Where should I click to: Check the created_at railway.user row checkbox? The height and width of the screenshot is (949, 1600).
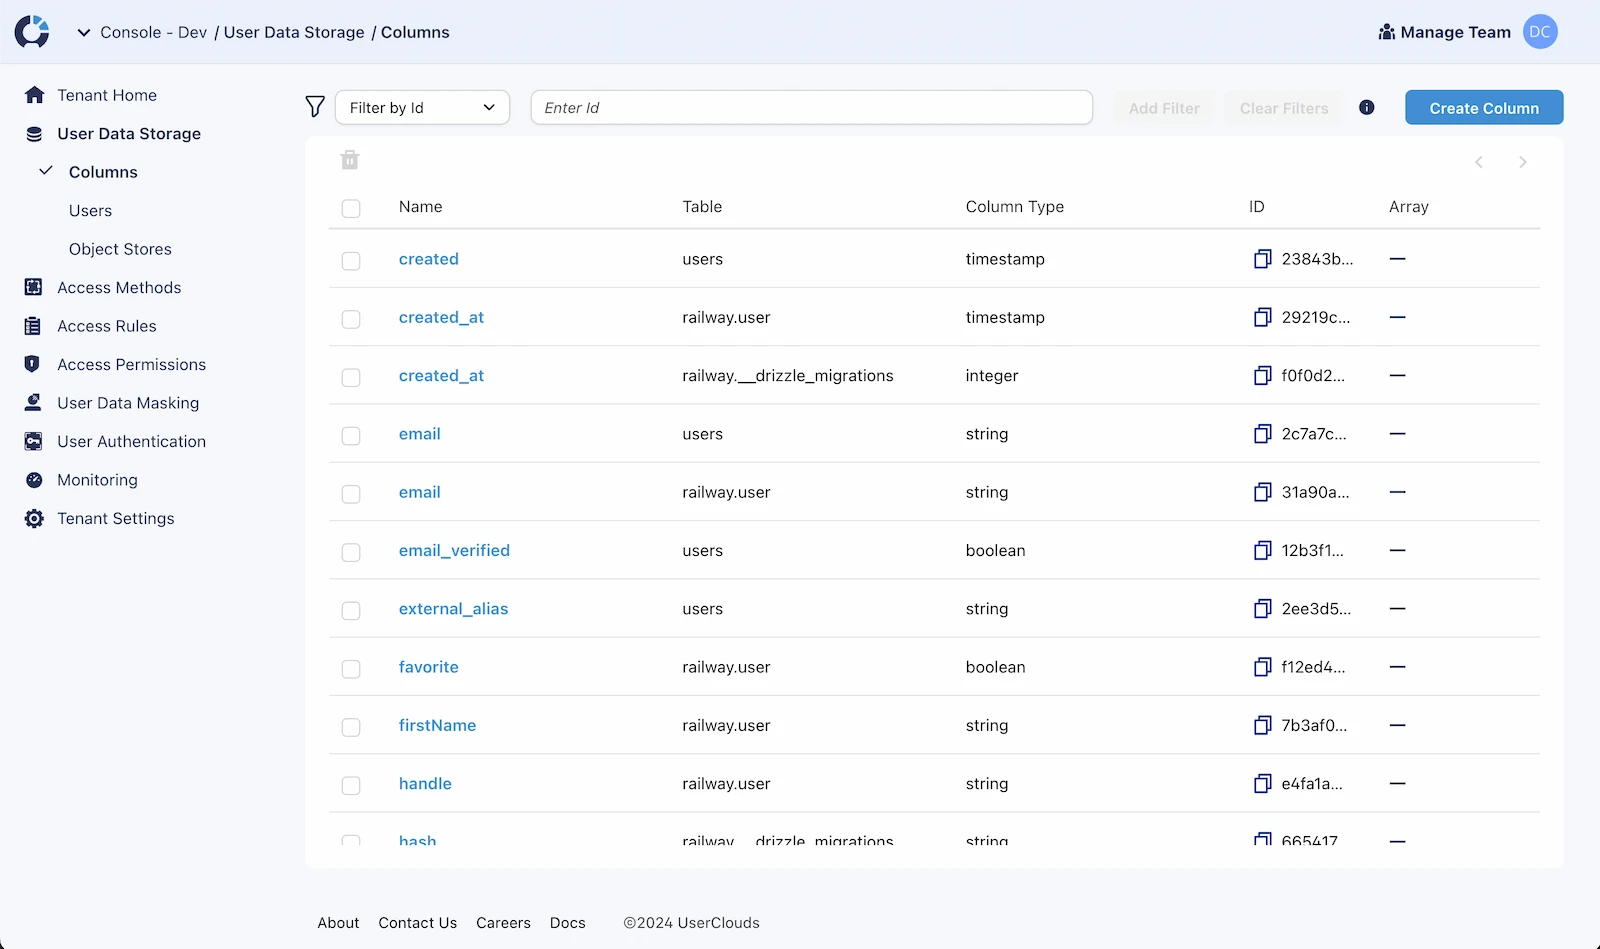click(x=351, y=319)
